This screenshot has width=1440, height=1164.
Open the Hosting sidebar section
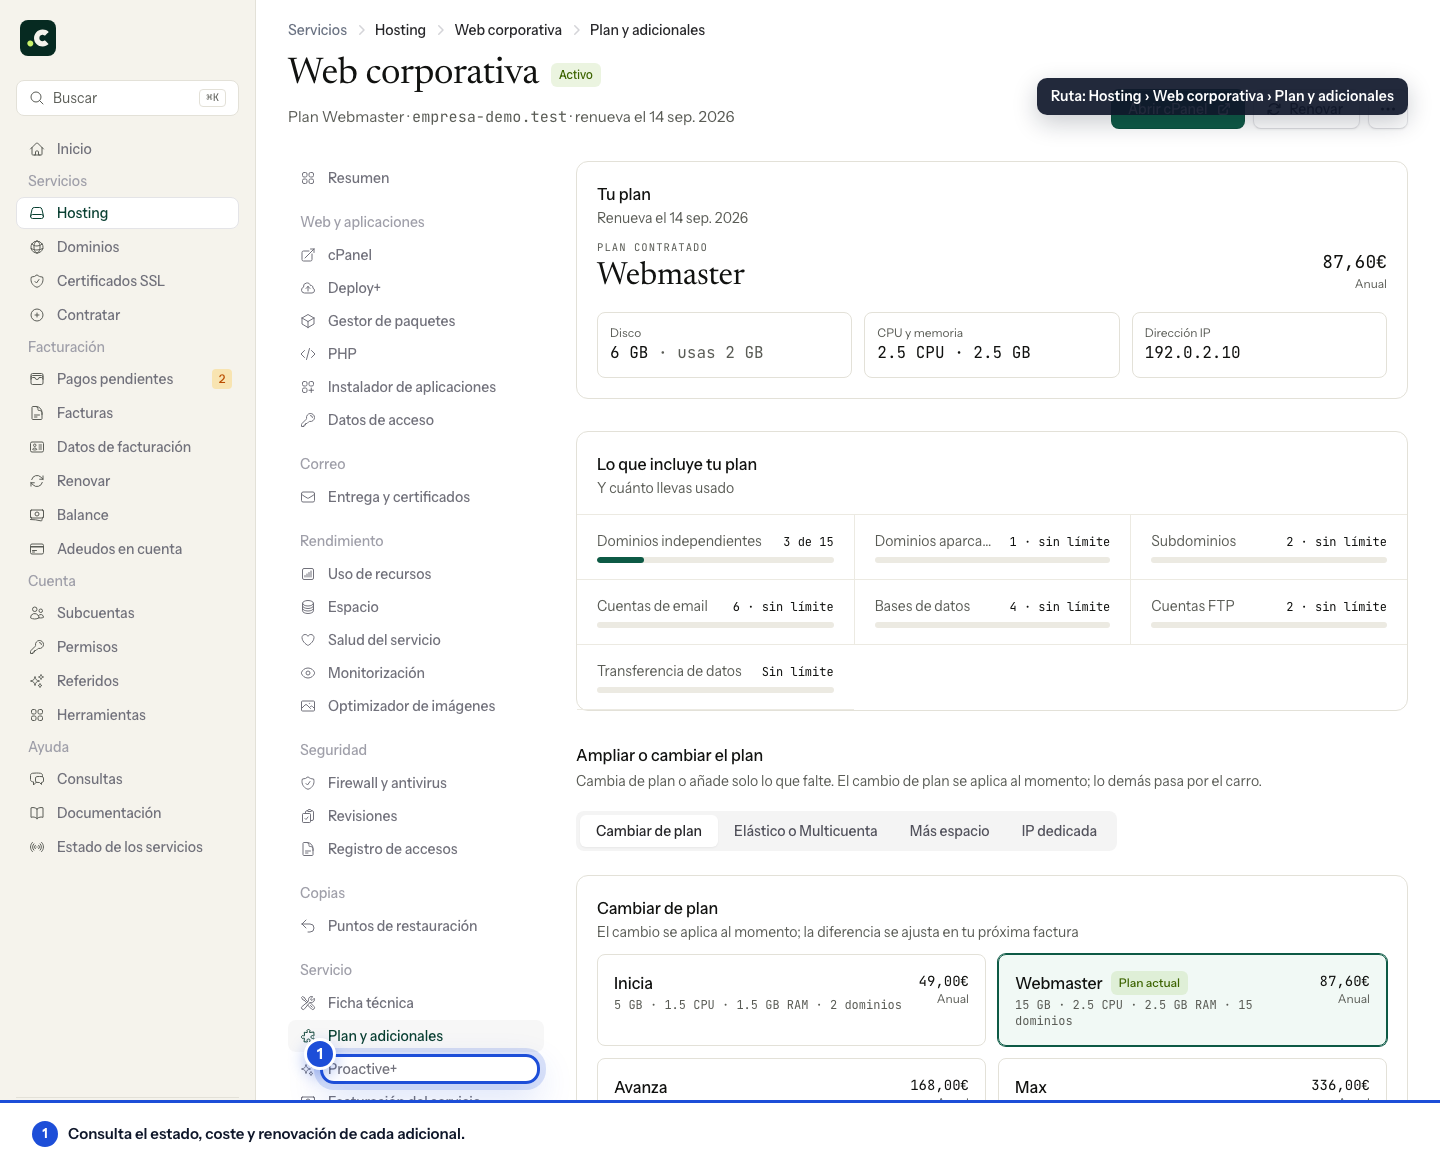[127, 213]
